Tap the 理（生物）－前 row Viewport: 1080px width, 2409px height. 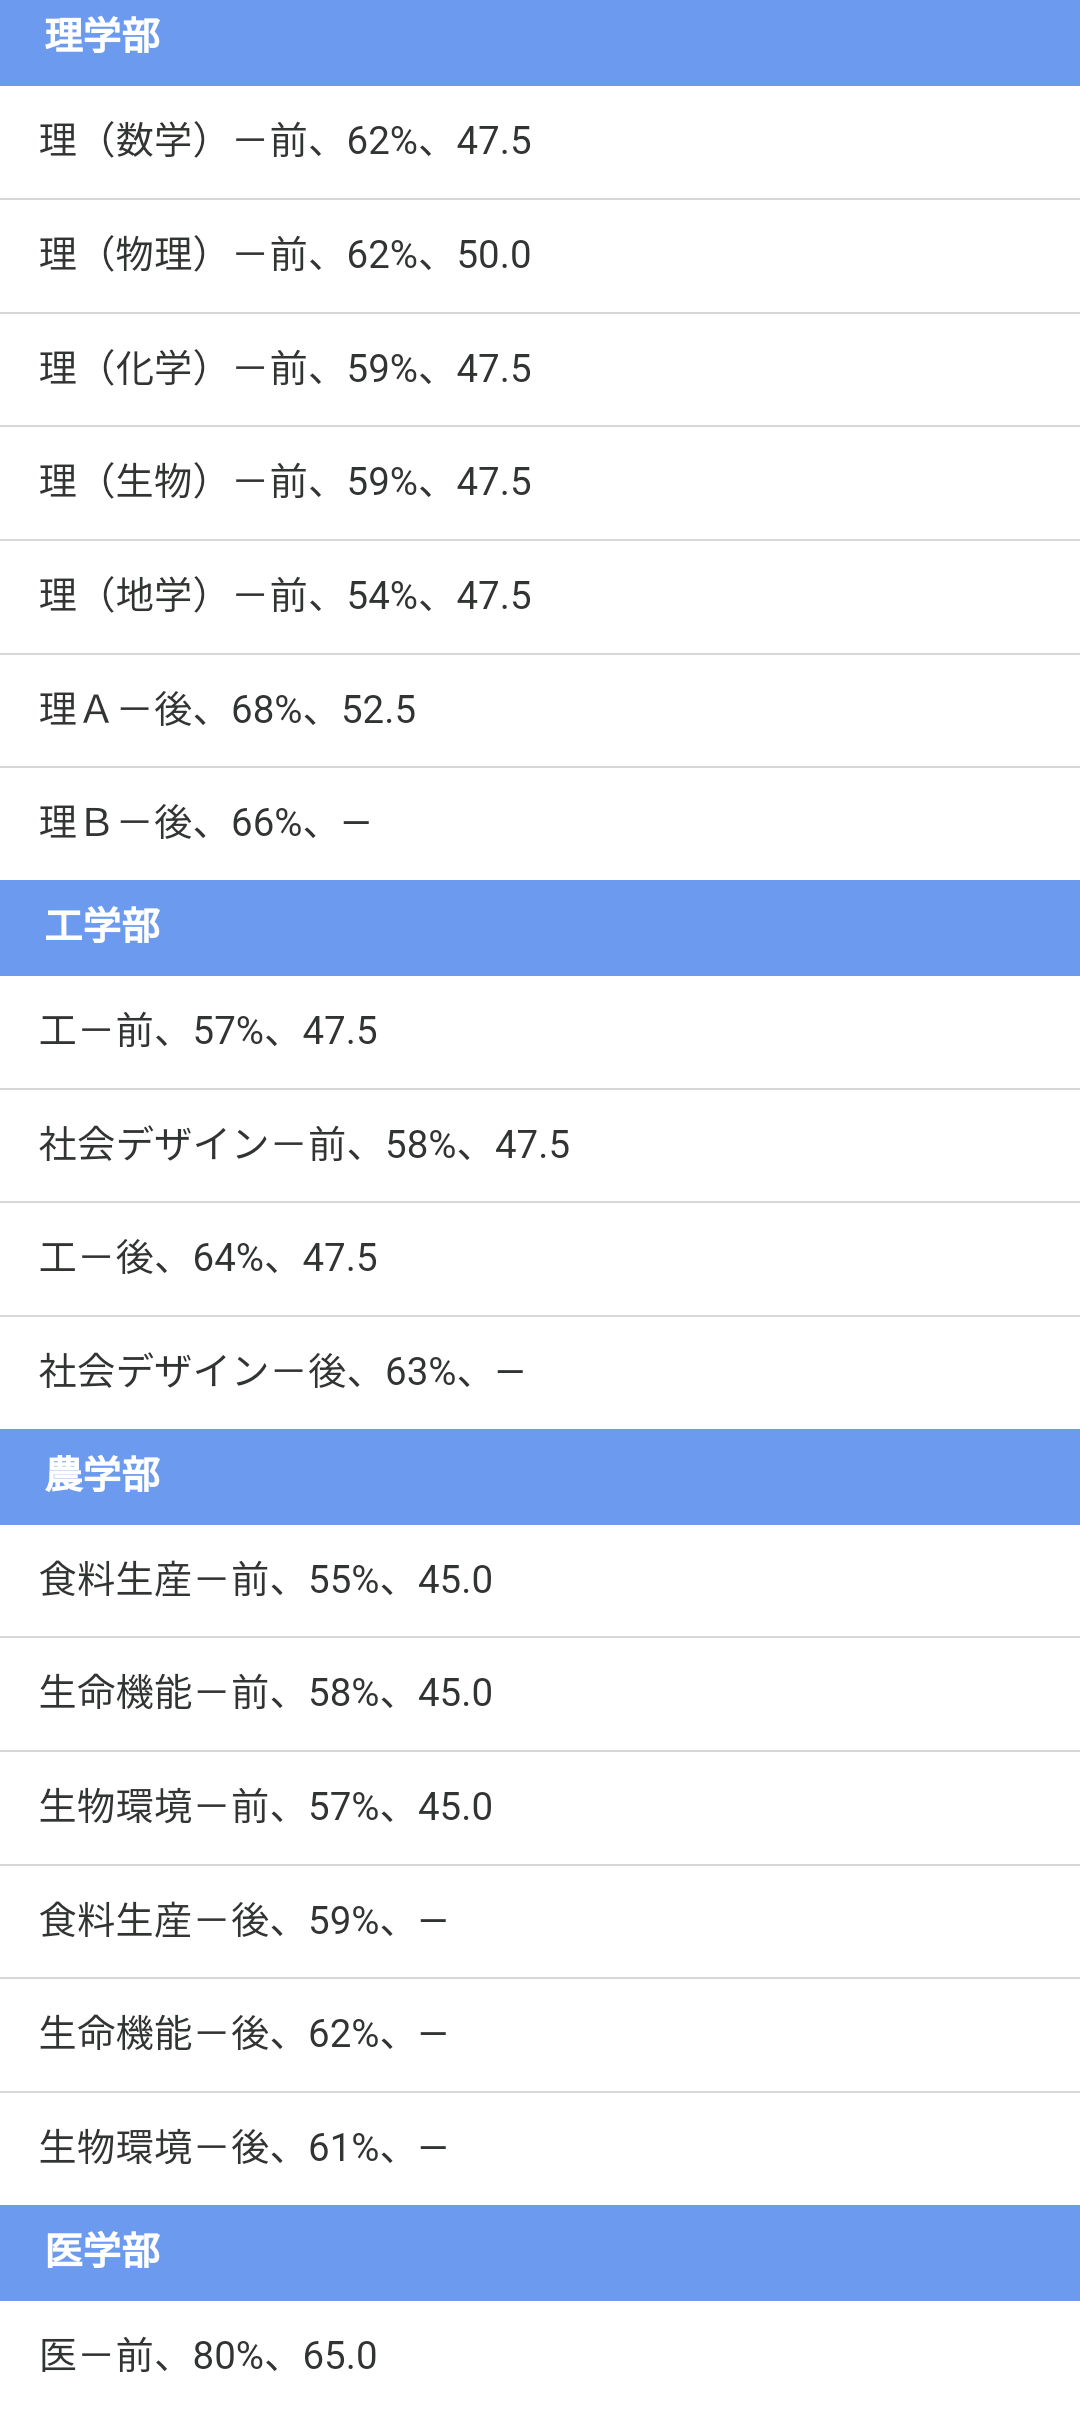540,483
